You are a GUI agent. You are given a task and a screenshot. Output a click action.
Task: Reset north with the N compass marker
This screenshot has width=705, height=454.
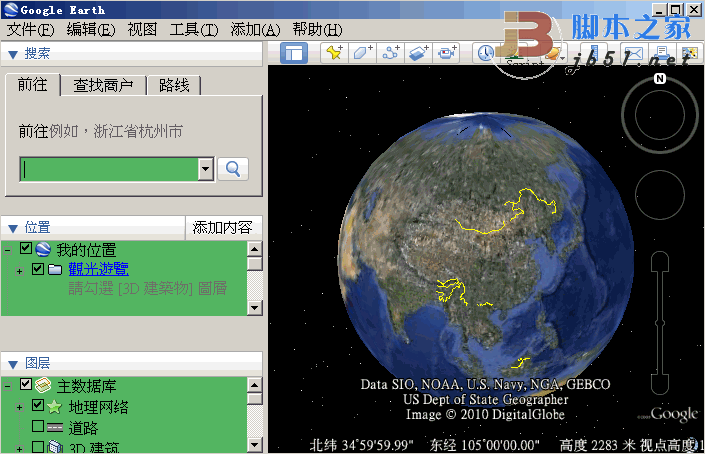click(x=660, y=79)
